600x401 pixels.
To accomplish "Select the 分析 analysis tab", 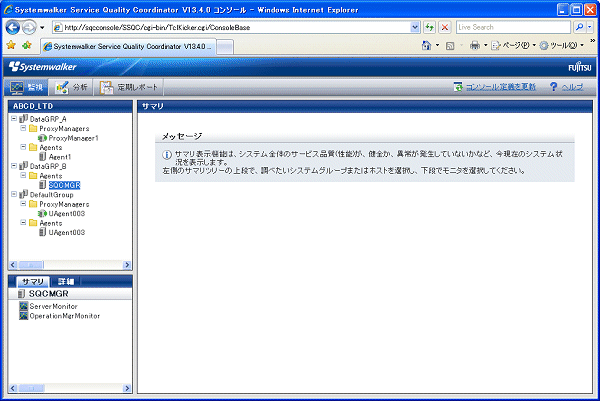I will [72, 88].
